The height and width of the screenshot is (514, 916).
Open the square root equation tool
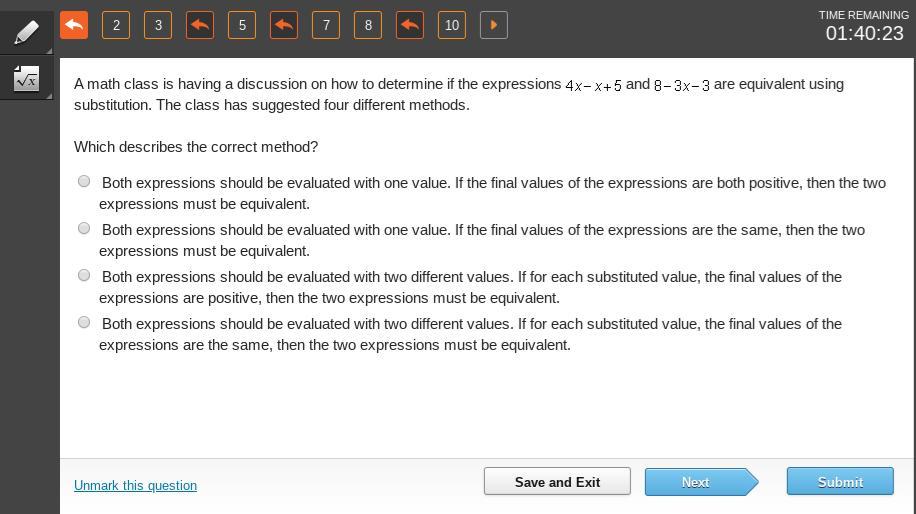[26, 79]
